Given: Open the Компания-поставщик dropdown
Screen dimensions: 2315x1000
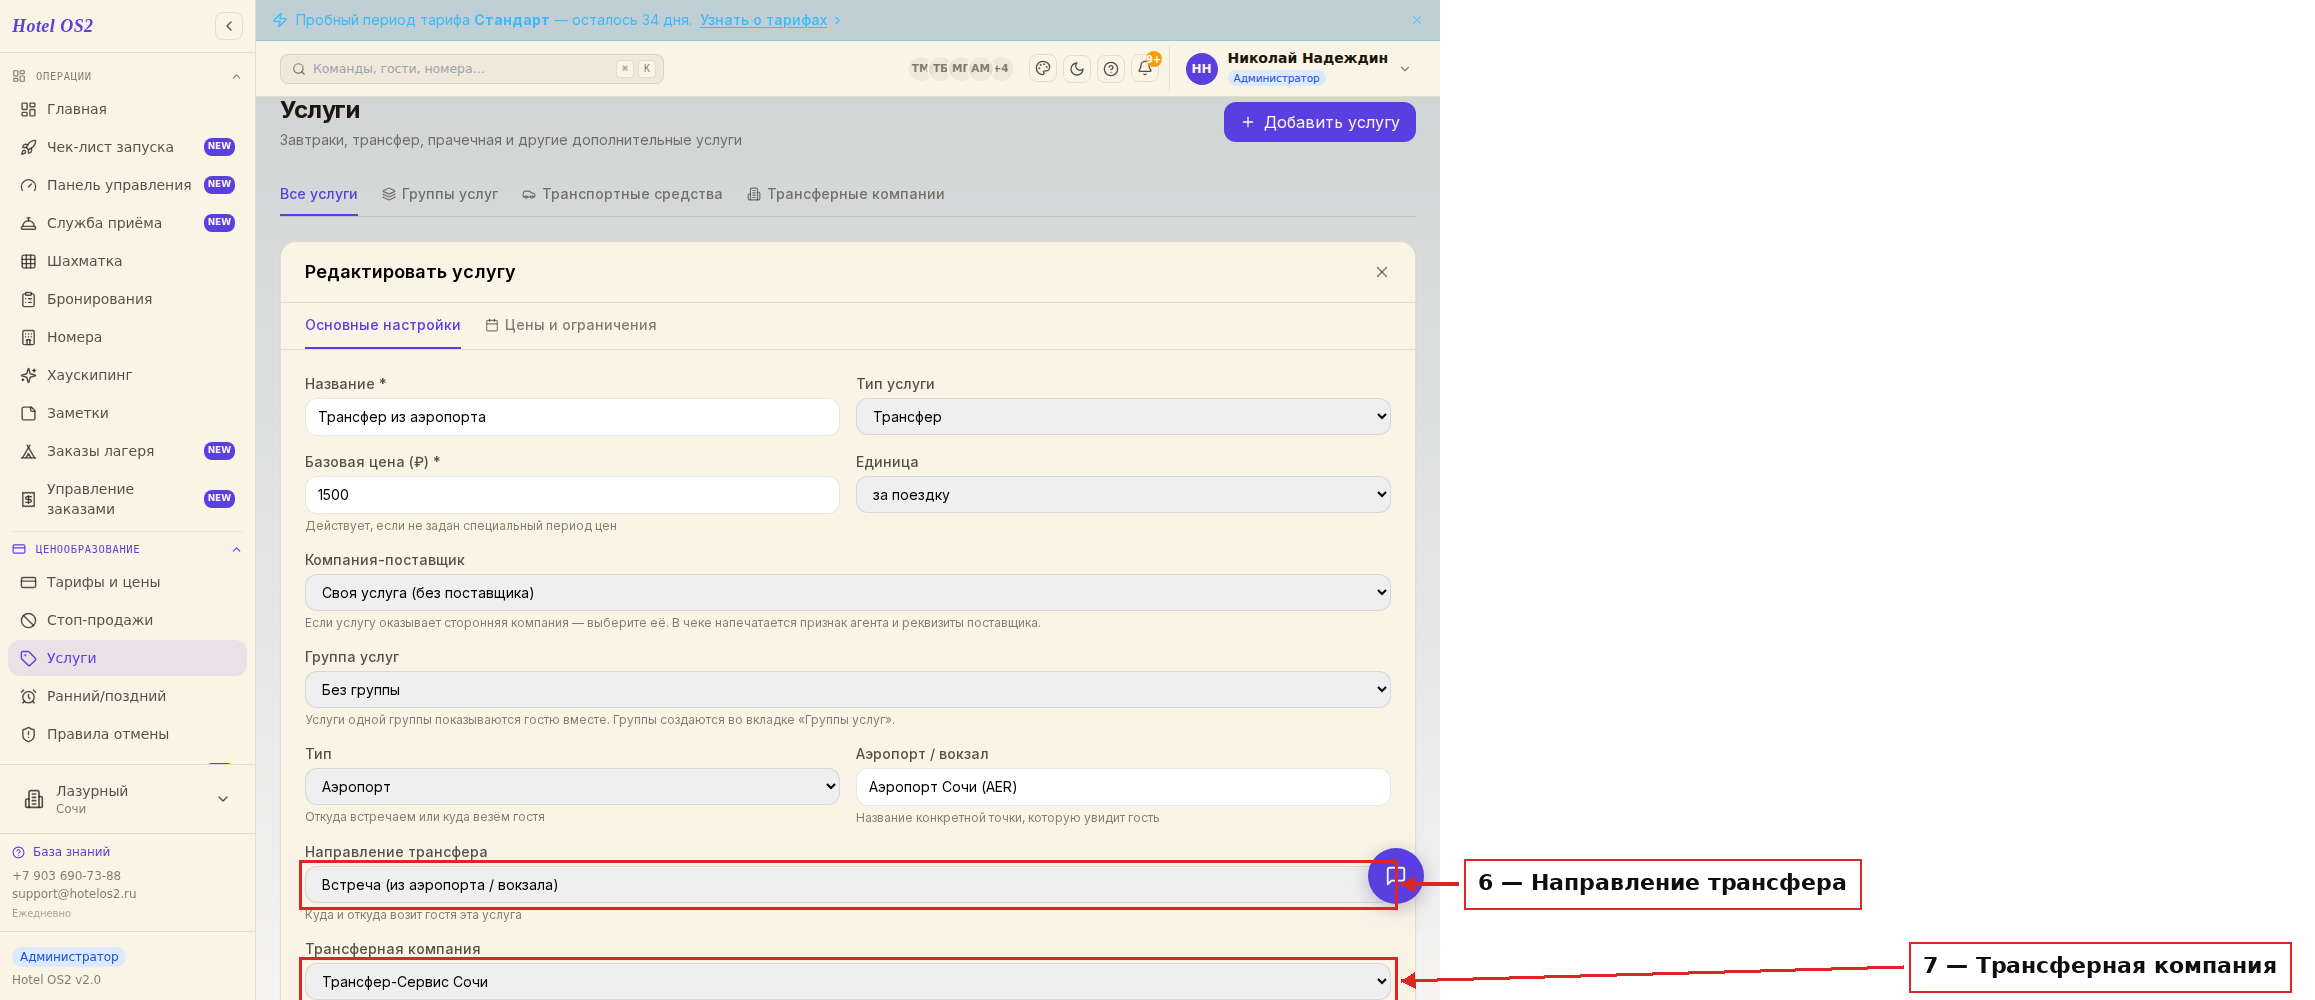Looking at the screenshot, I should pyautogui.click(x=847, y=593).
